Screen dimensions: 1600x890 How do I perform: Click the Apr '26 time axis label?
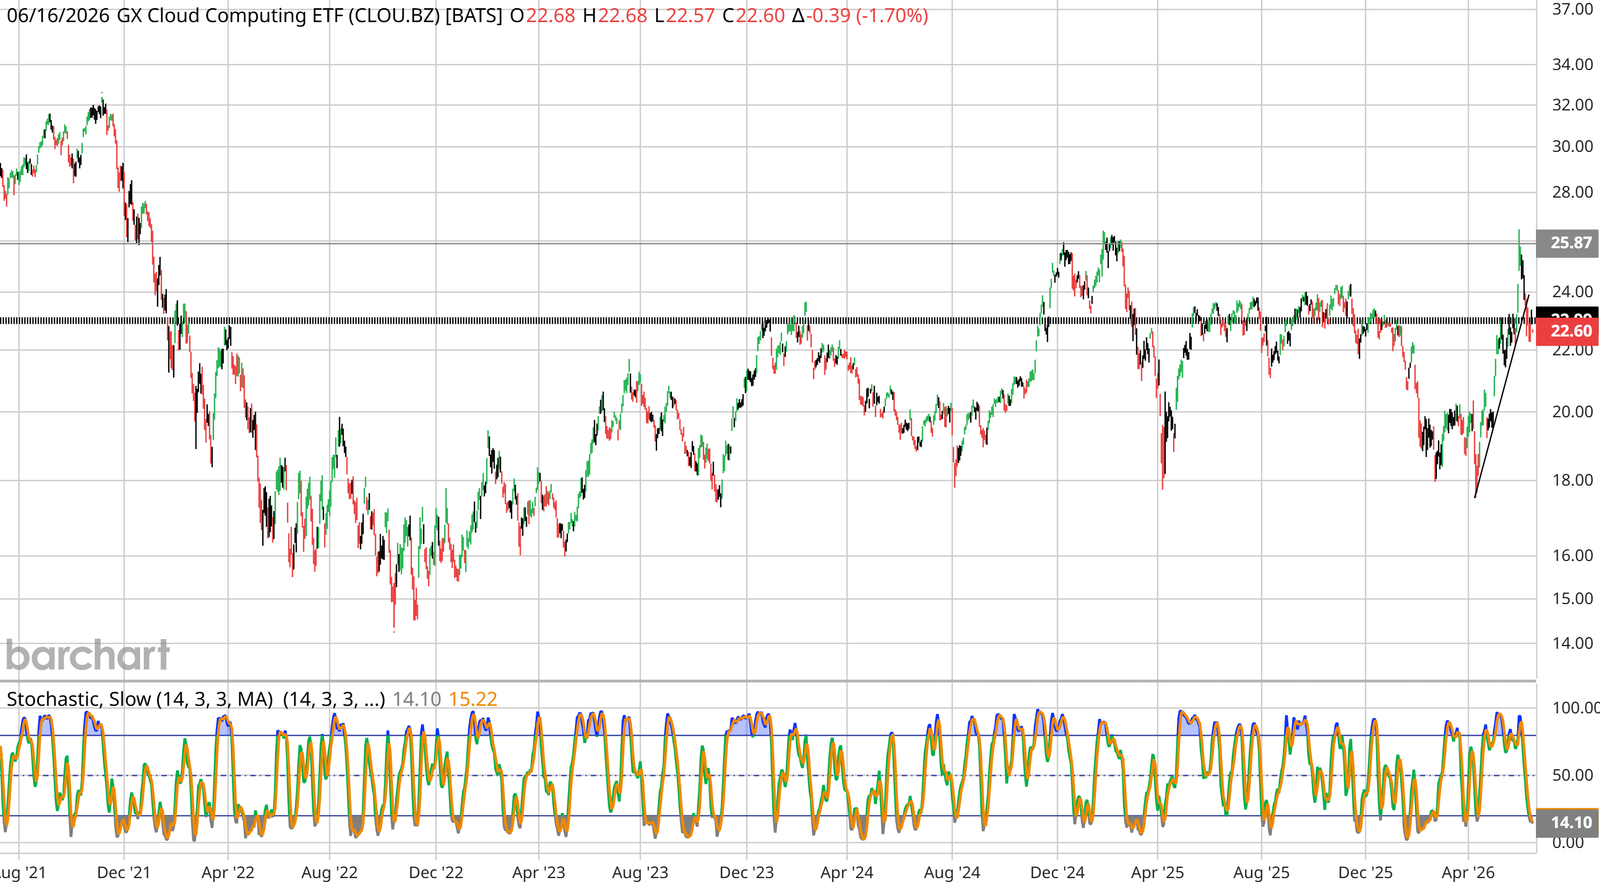tap(1468, 873)
